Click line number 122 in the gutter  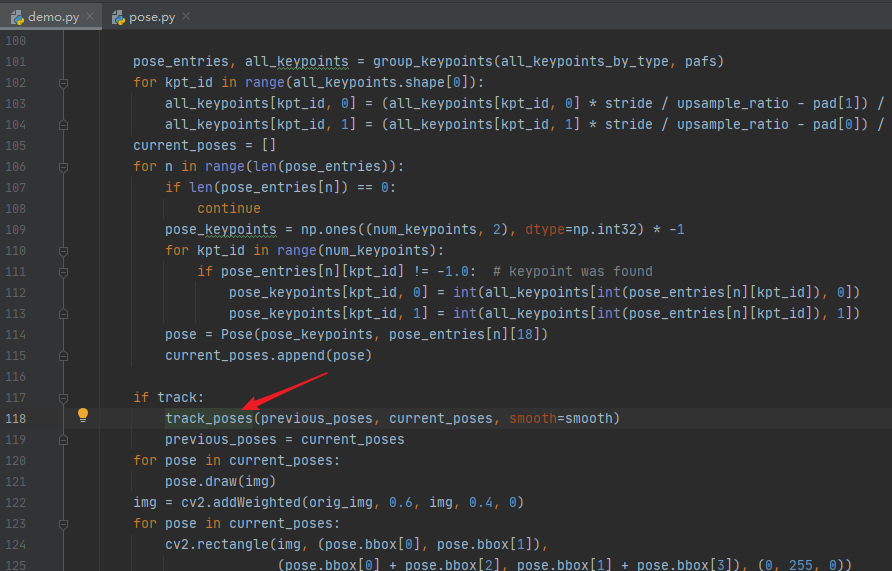(x=15, y=503)
